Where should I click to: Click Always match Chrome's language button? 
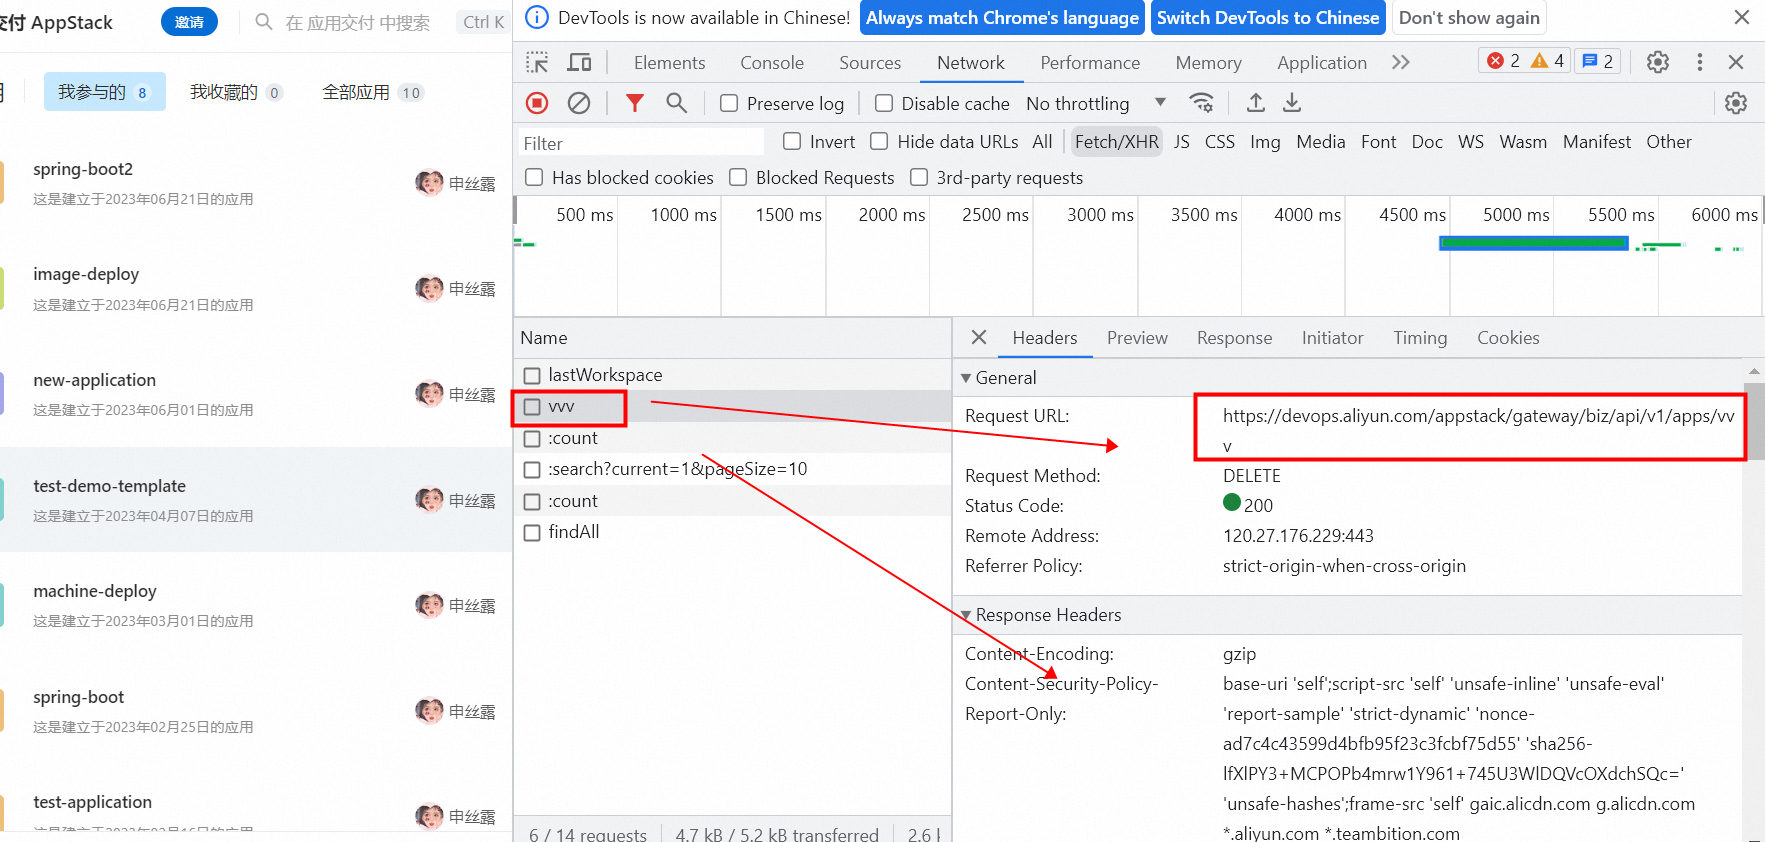click(1002, 18)
